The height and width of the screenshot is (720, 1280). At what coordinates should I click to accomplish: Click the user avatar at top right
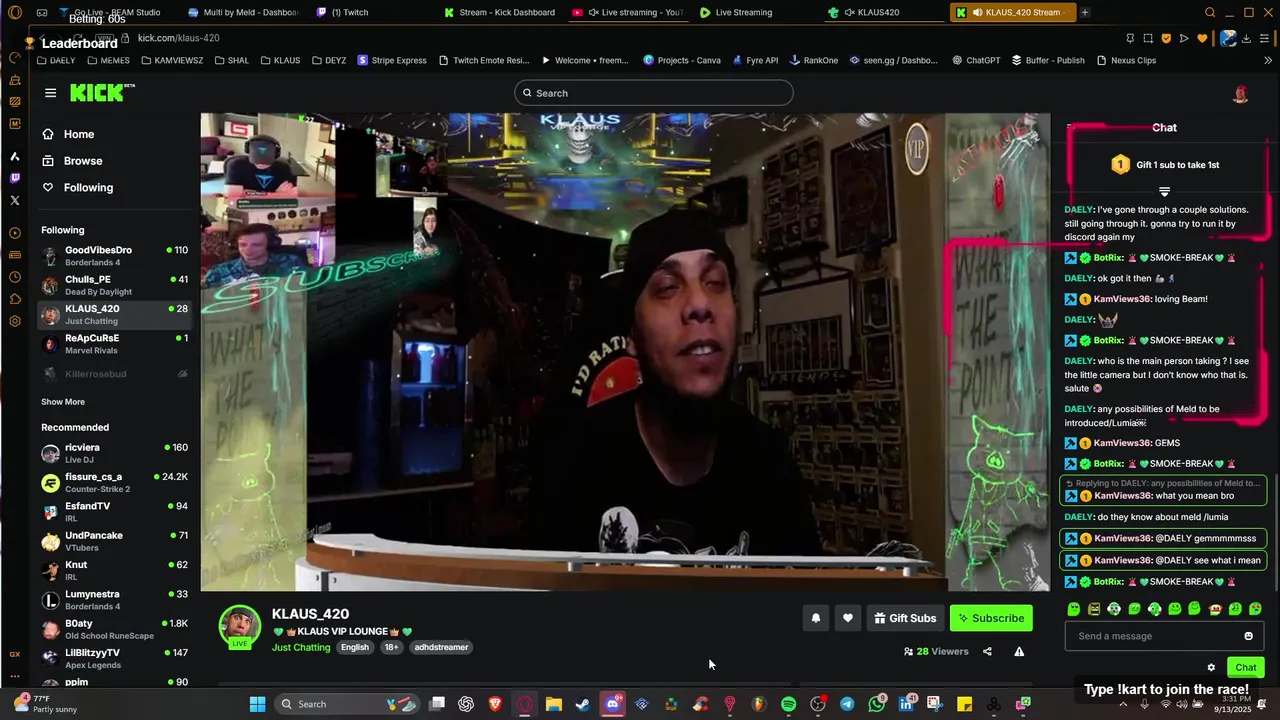[1241, 94]
